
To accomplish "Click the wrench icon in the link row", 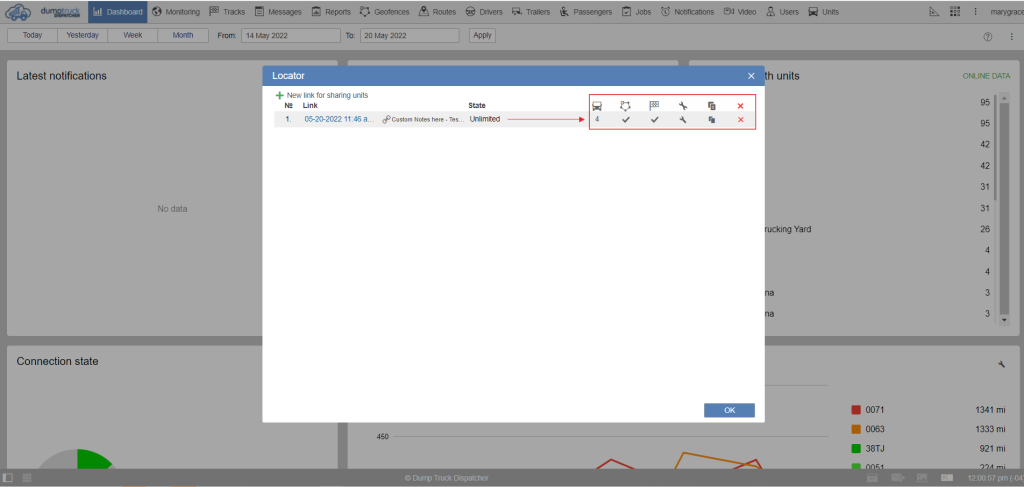I will pyautogui.click(x=683, y=120).
